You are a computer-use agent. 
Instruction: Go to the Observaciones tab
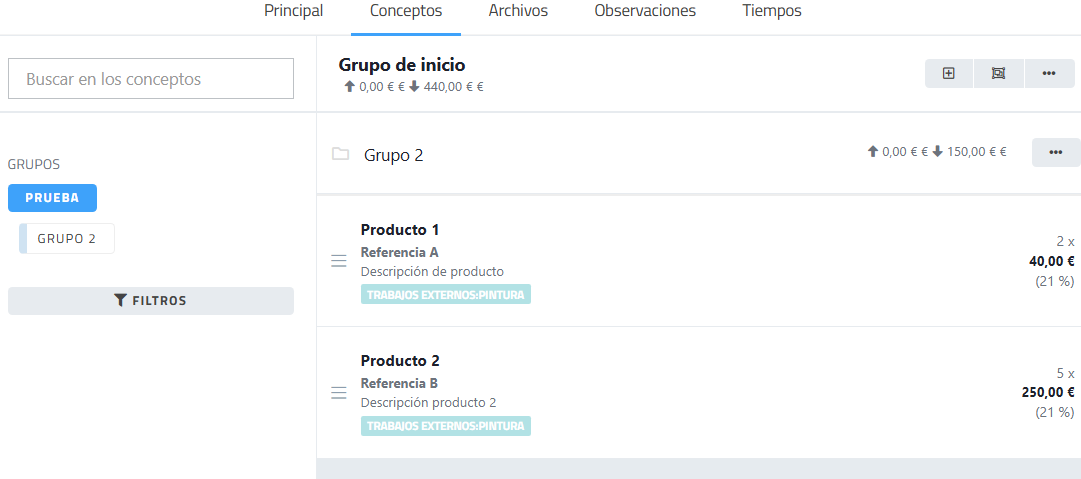pos(644,11)
